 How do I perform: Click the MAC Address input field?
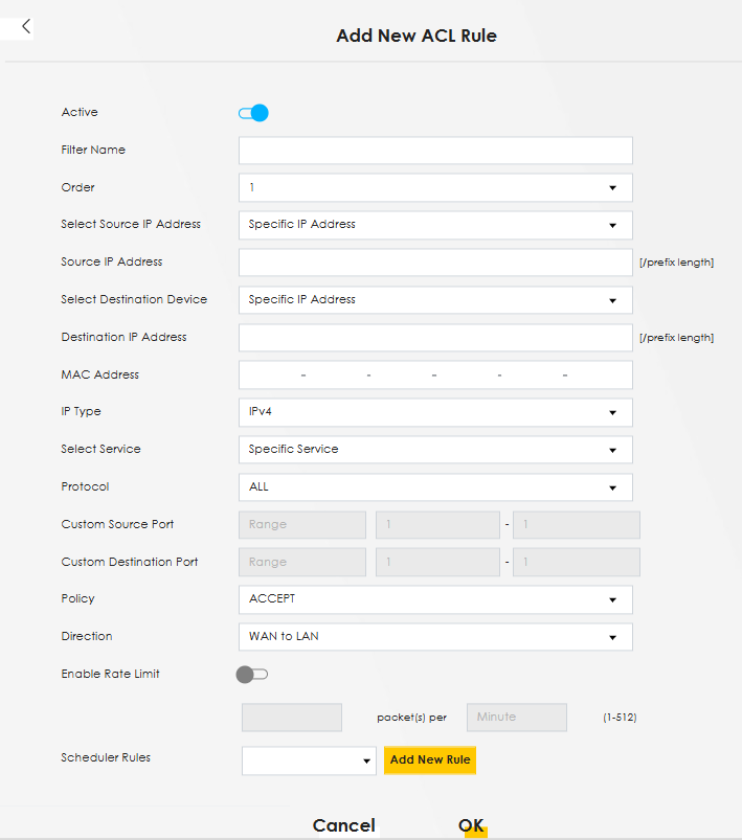[435, 375]
